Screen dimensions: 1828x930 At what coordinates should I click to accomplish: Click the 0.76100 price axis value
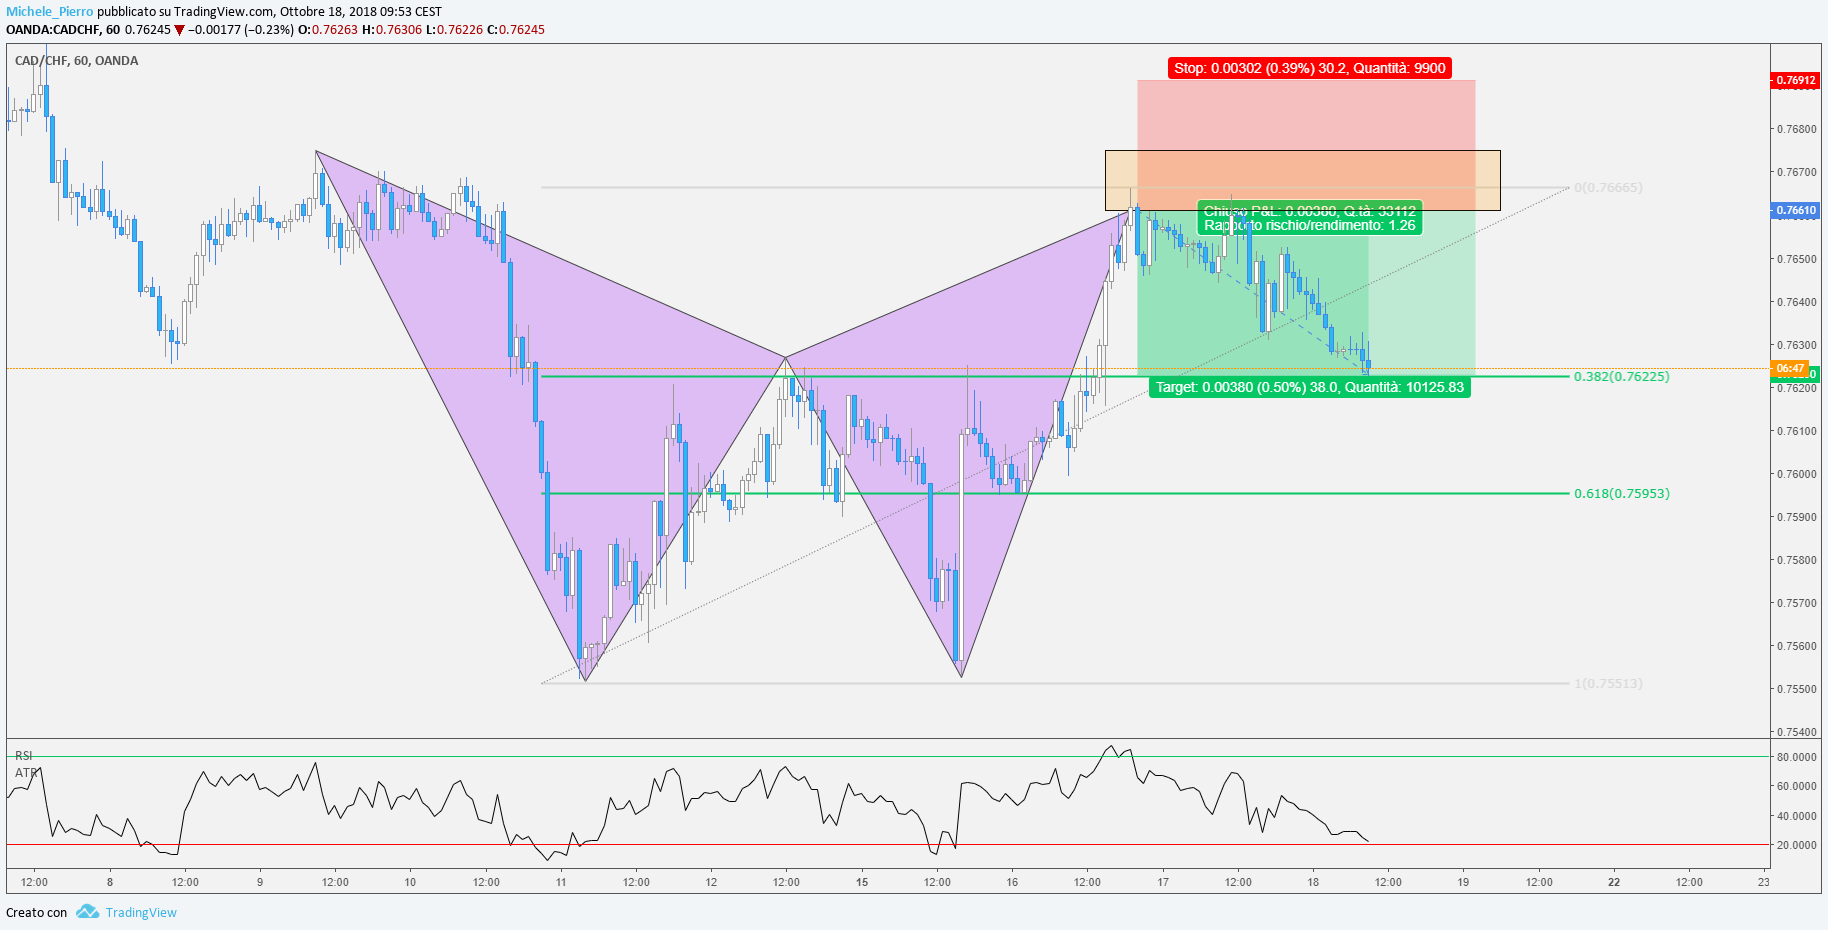coord(1797,431)
